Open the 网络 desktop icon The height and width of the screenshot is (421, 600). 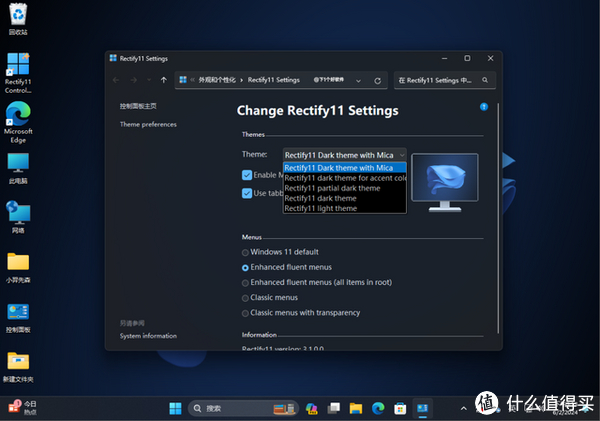[18, 217]
